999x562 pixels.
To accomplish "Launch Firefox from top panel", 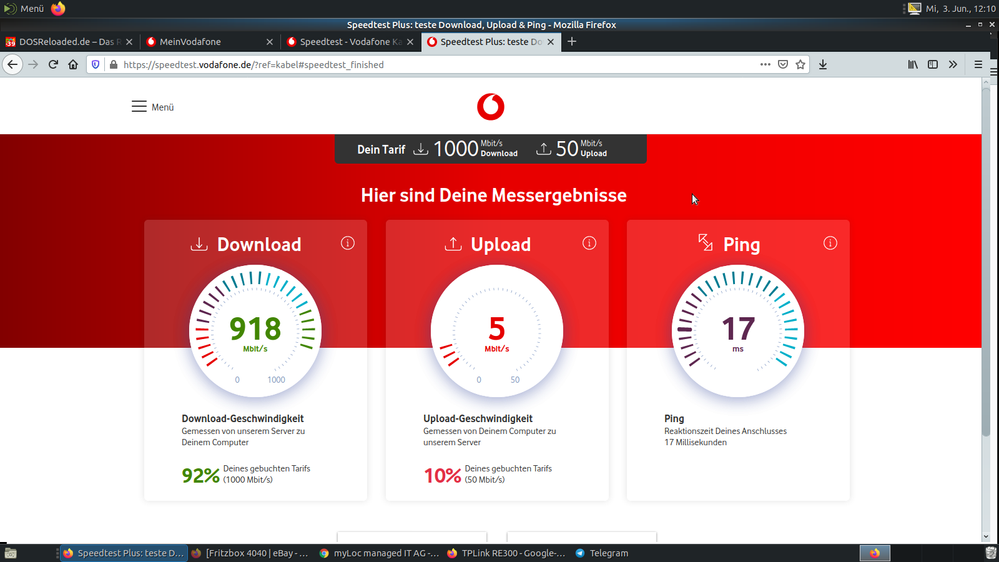I will (58, 8).
